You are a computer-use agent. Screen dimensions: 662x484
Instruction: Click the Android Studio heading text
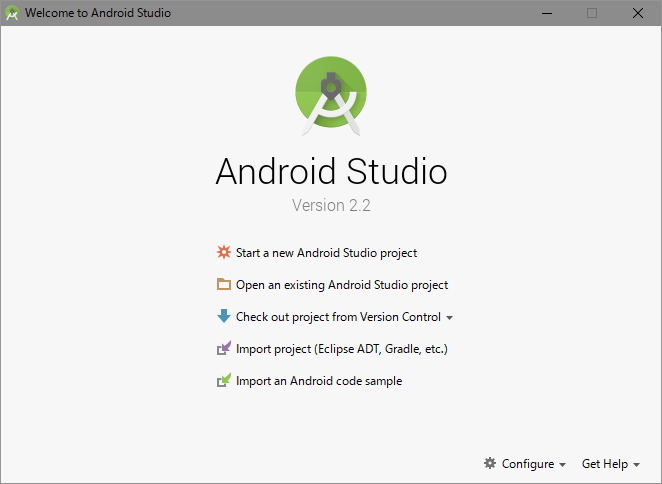click(x=331, y=171)
